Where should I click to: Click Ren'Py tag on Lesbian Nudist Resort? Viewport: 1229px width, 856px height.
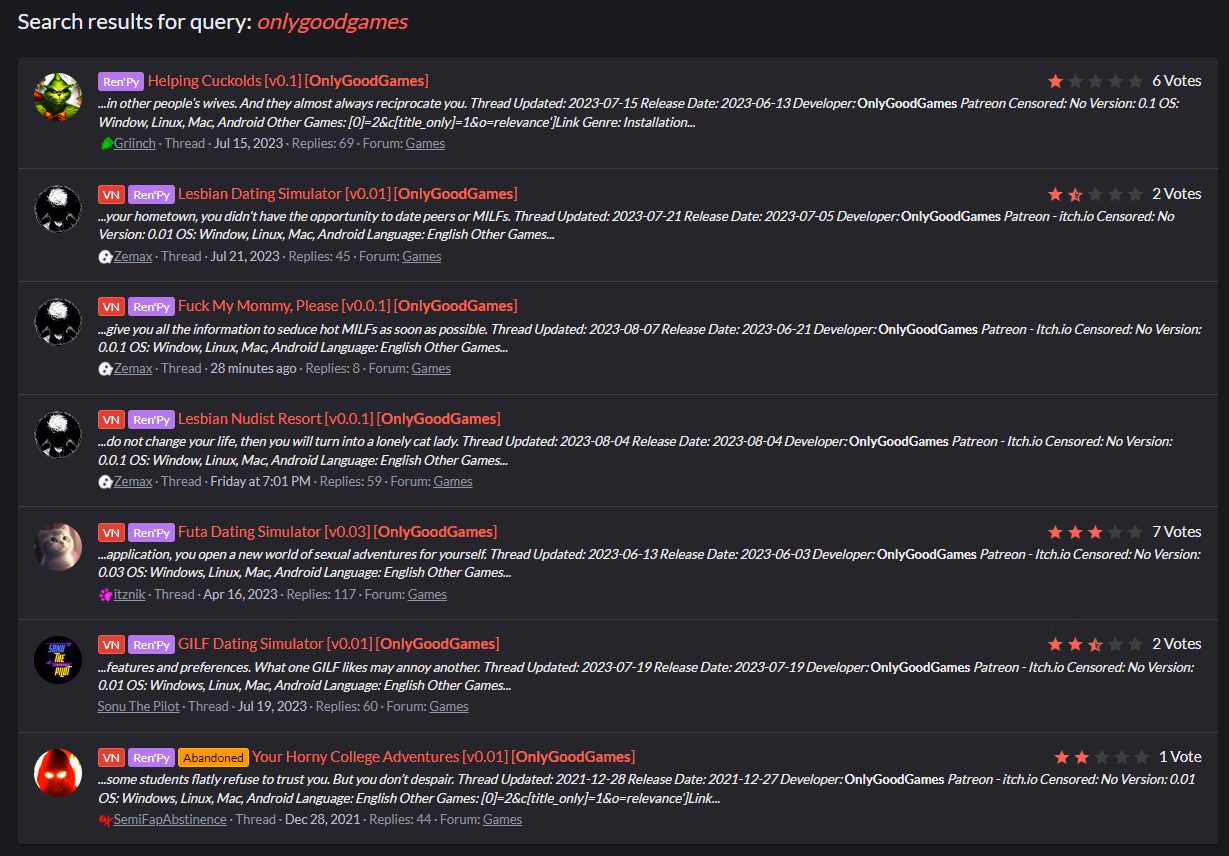pos(151,419)
